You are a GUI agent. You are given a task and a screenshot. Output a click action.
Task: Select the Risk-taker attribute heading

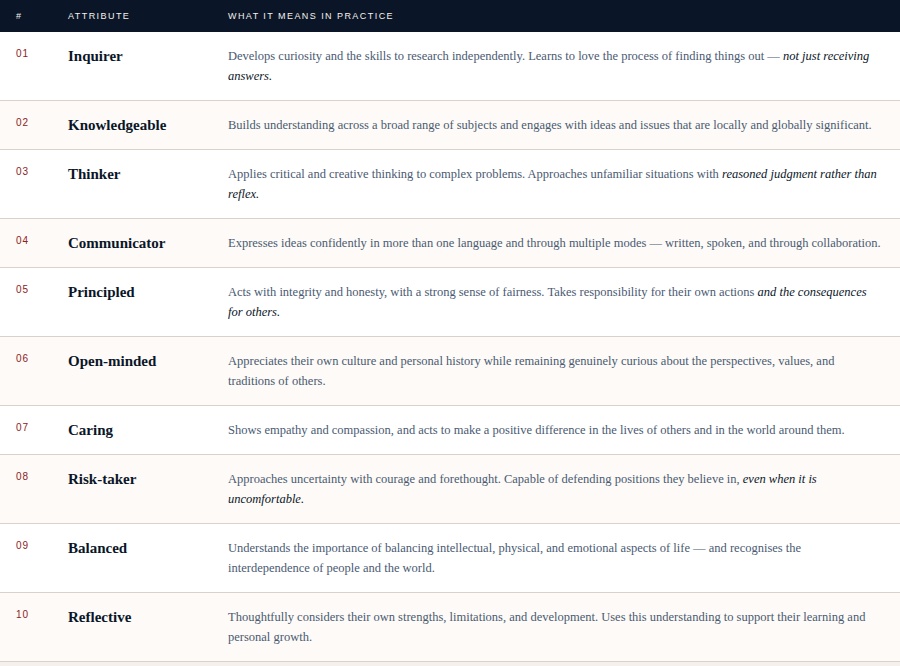click(102, 479)
